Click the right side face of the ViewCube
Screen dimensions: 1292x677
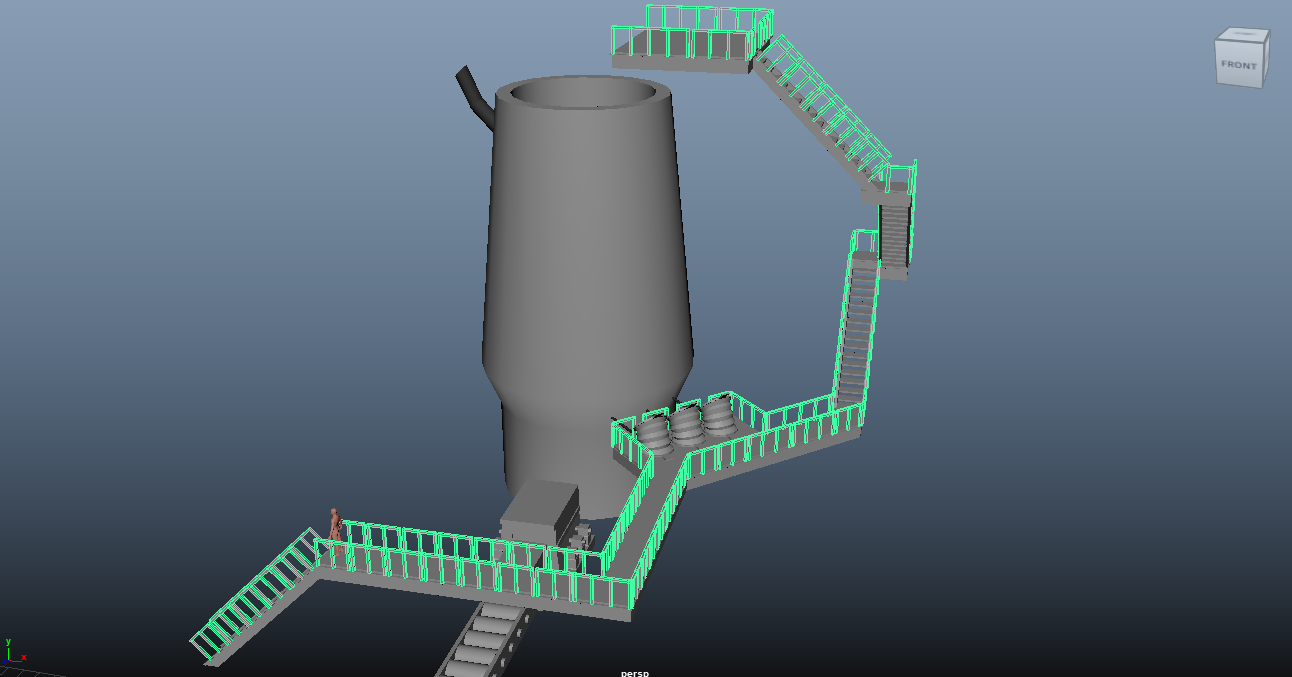tap(1265, 60)
